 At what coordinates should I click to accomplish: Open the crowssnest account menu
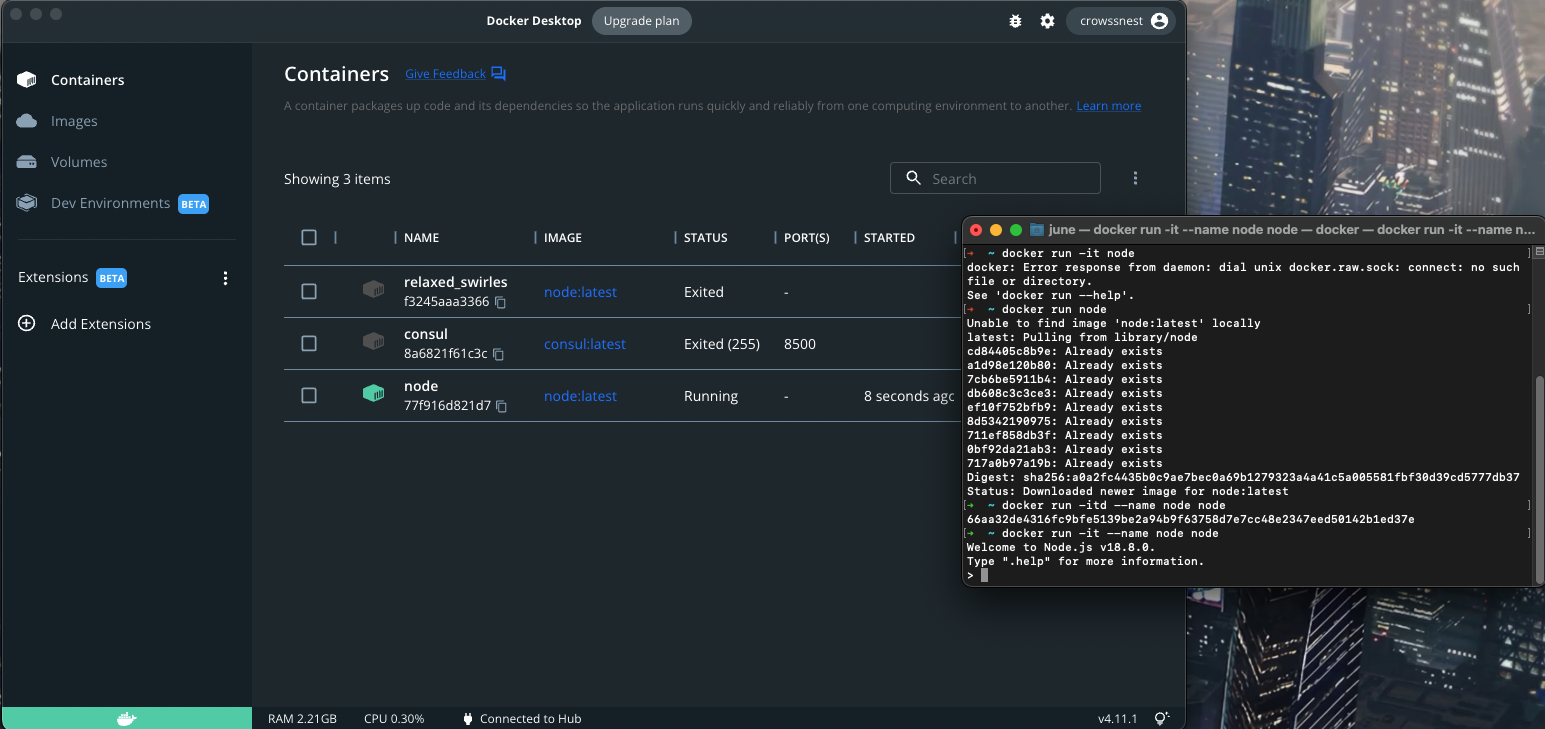point(1121,21)
